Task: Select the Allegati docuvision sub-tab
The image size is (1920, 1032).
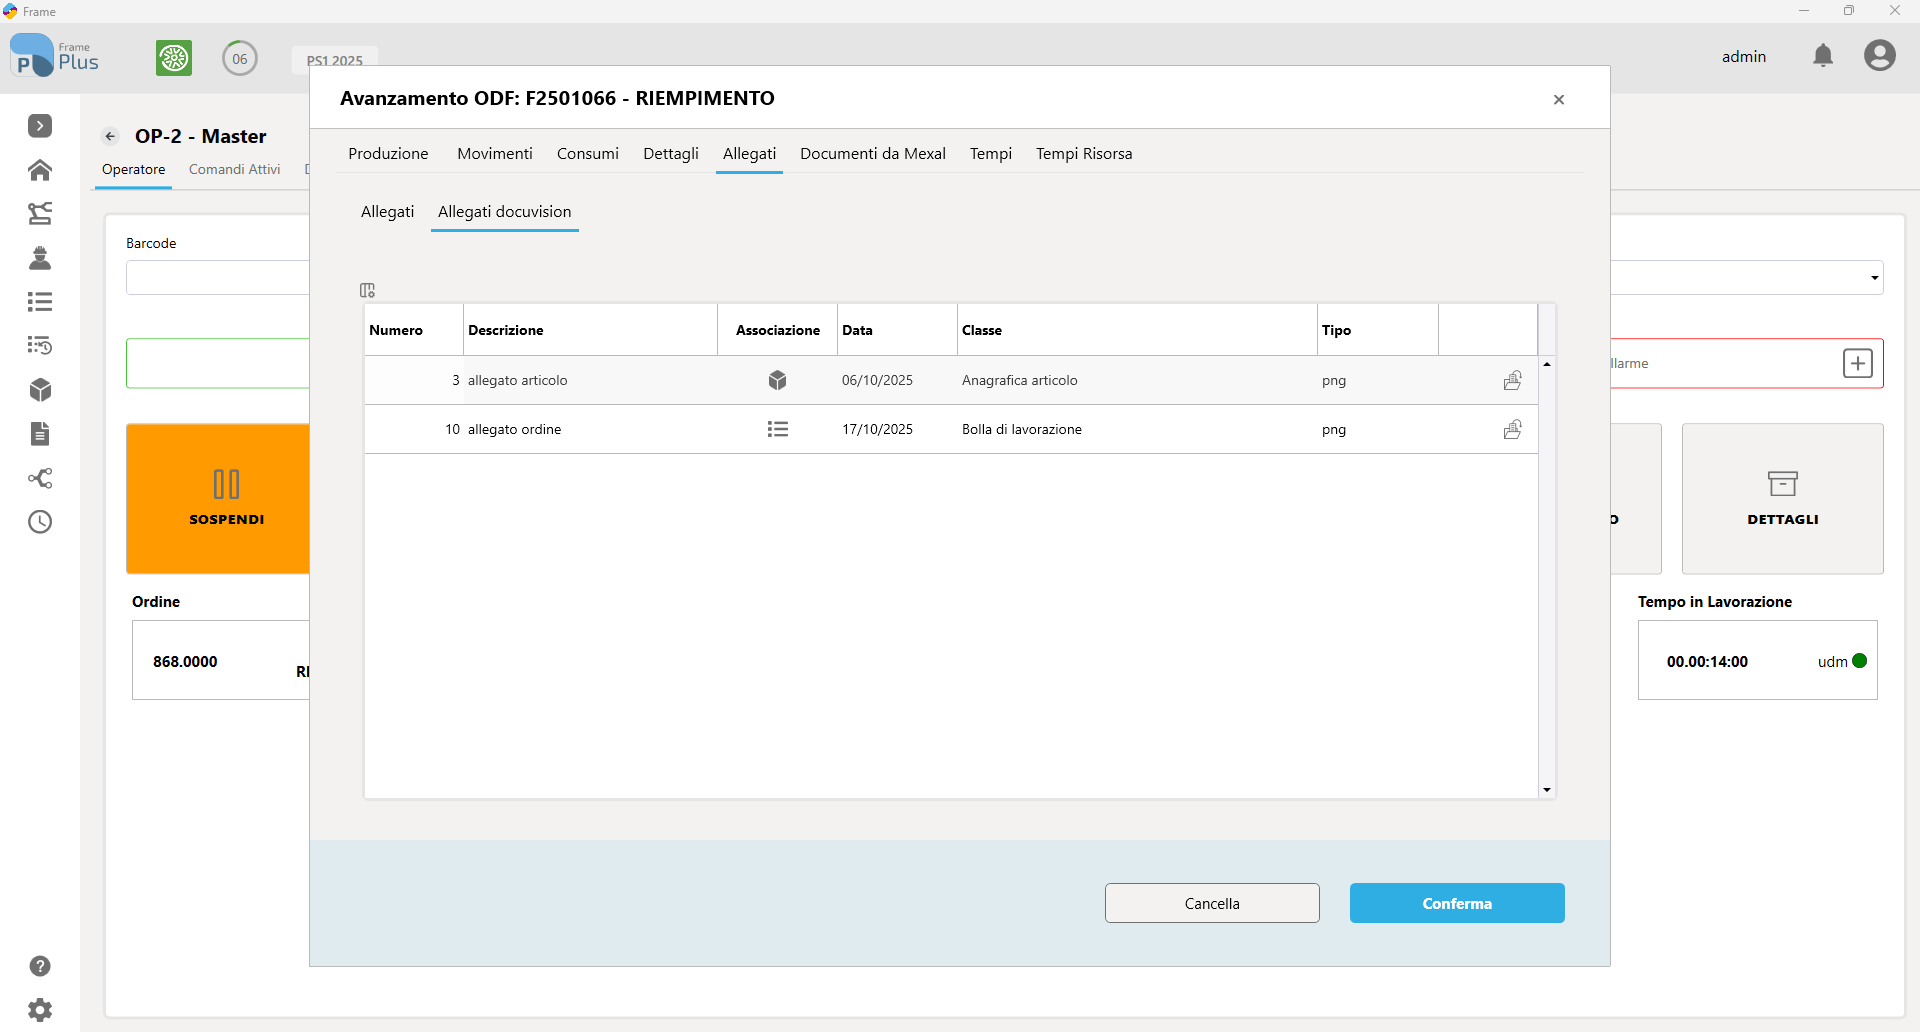Action: pos(505,211)
